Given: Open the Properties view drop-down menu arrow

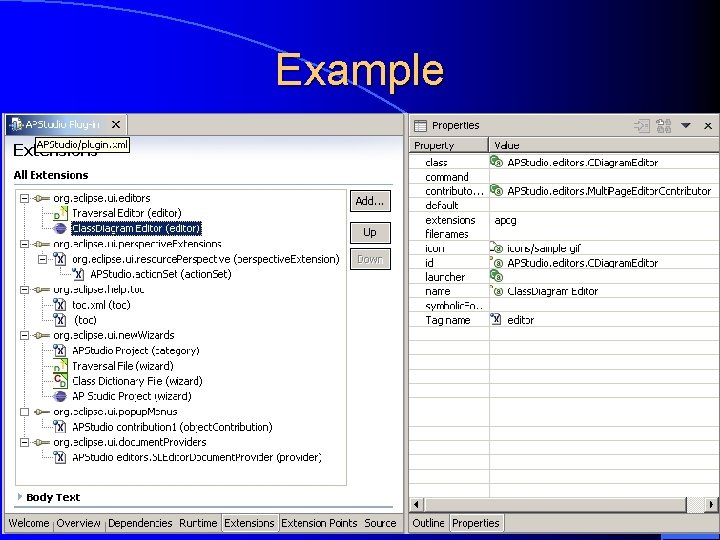Looking at the screenshot, I should (686, 125).
